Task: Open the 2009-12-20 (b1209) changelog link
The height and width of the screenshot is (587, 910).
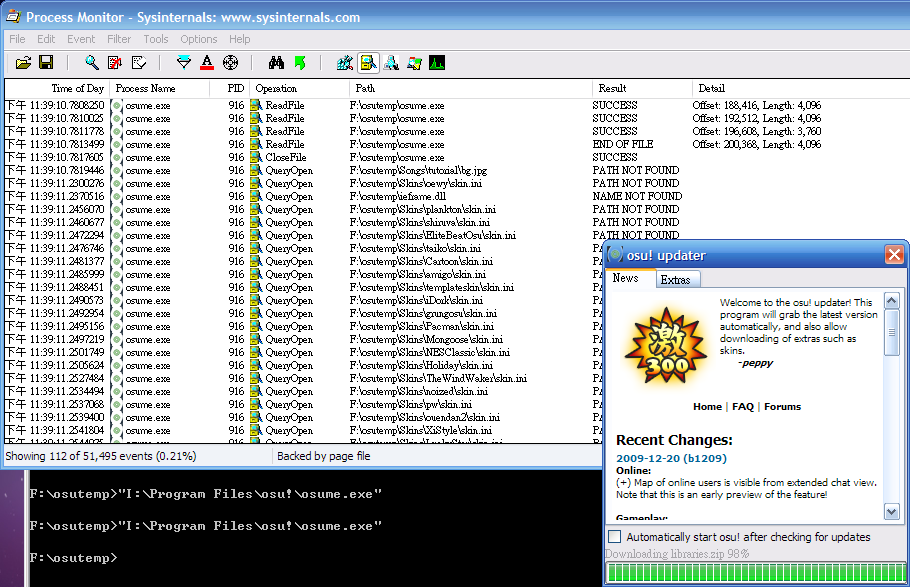Action: click(671, 458)
